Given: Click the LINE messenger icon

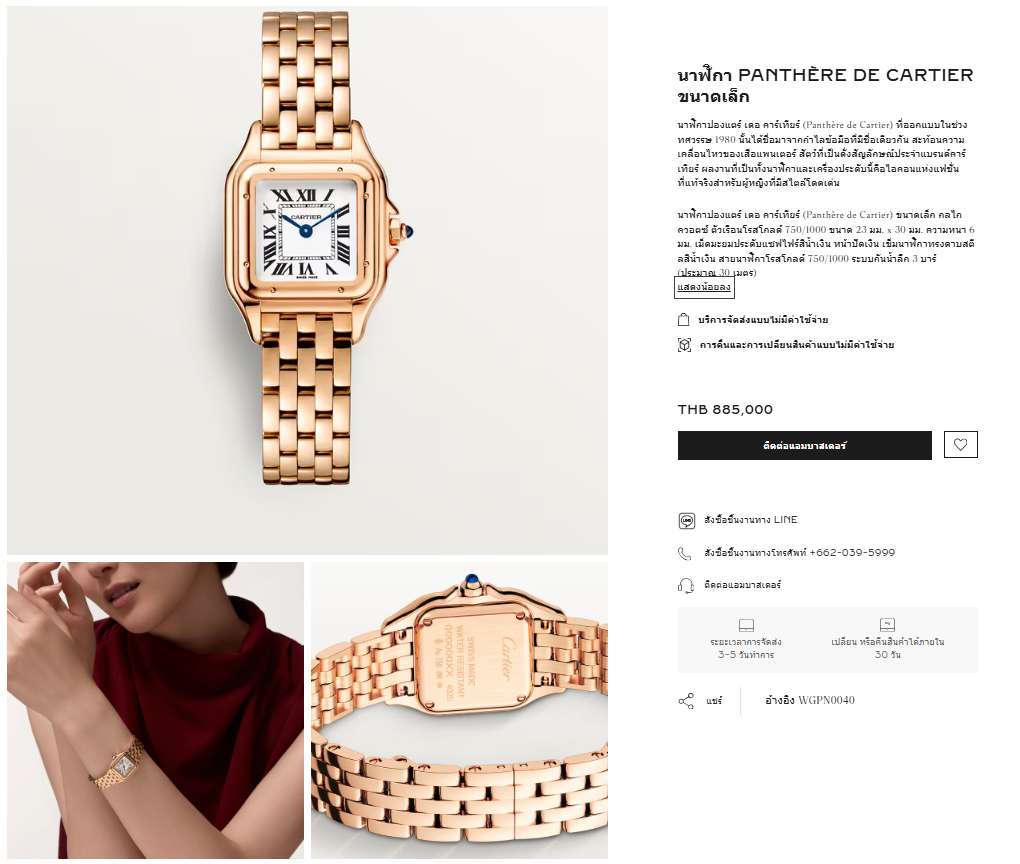Looking at the screenshot, I should coord(686,520).
